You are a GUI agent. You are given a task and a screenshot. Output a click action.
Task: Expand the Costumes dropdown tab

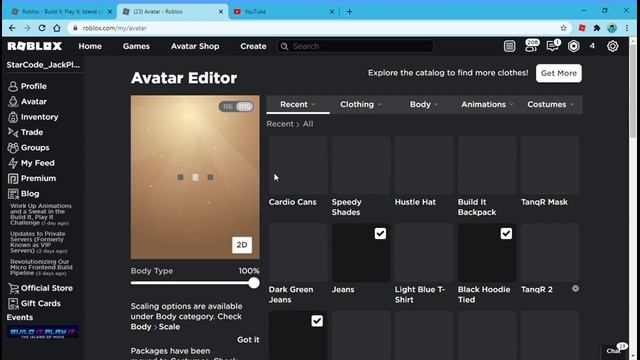[550, 104]
